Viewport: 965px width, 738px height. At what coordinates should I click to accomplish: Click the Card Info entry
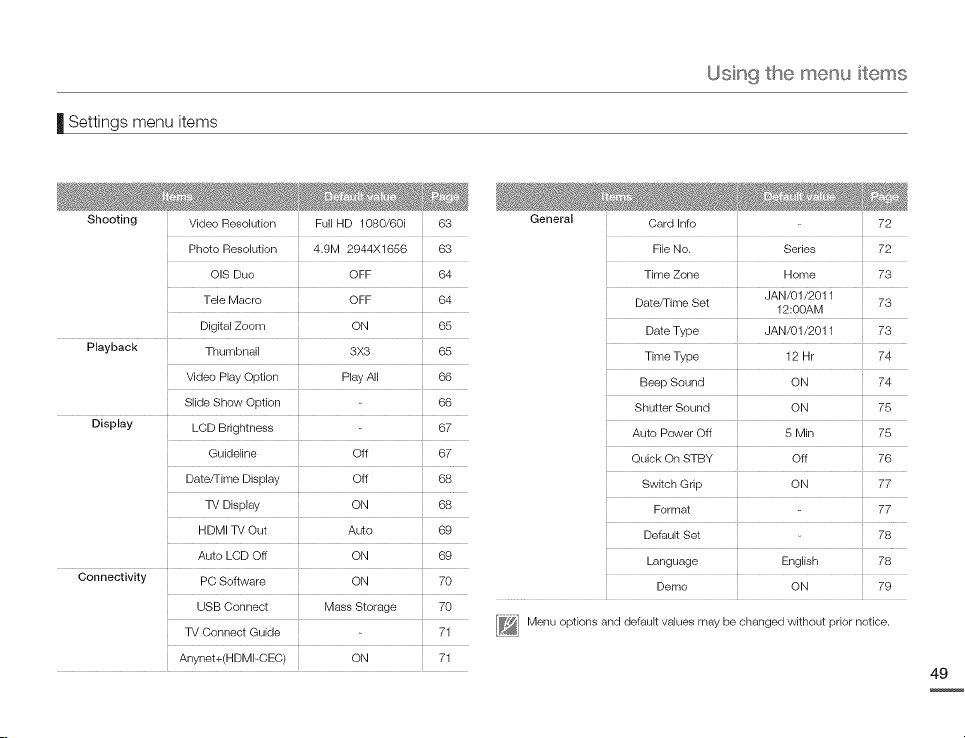pyautogui.click(x=671, y=223)
